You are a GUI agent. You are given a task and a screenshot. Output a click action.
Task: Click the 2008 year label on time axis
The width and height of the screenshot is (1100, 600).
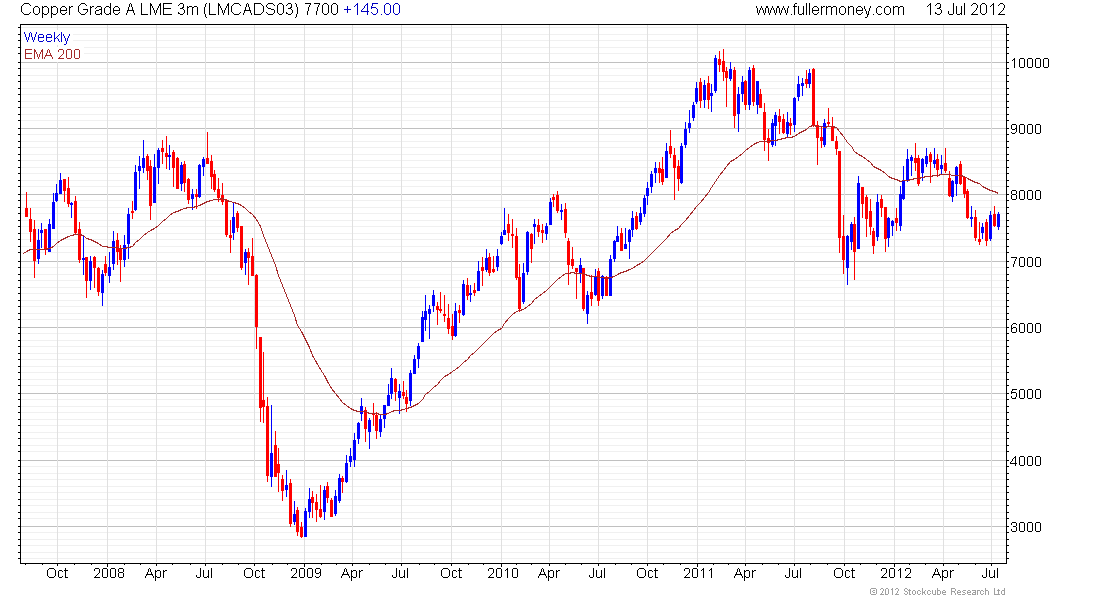109,573
